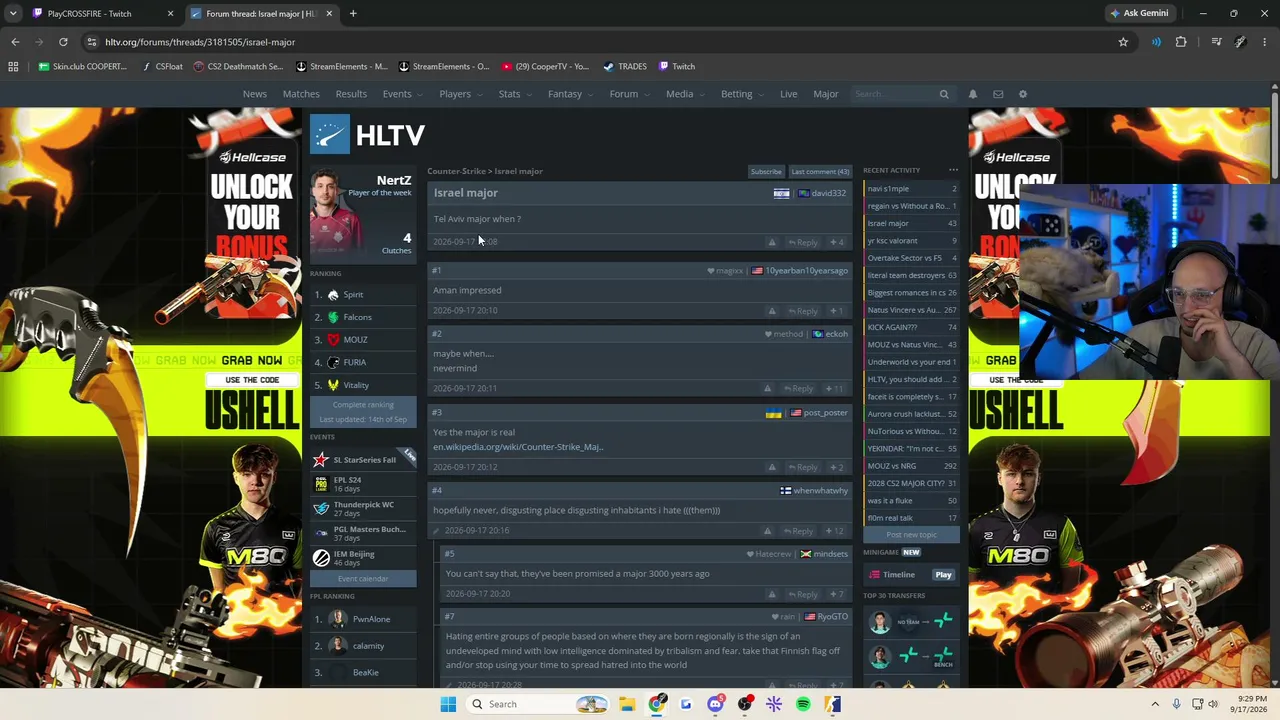Upvote comment #1 with +1
1280x720 pixels.
836,311
